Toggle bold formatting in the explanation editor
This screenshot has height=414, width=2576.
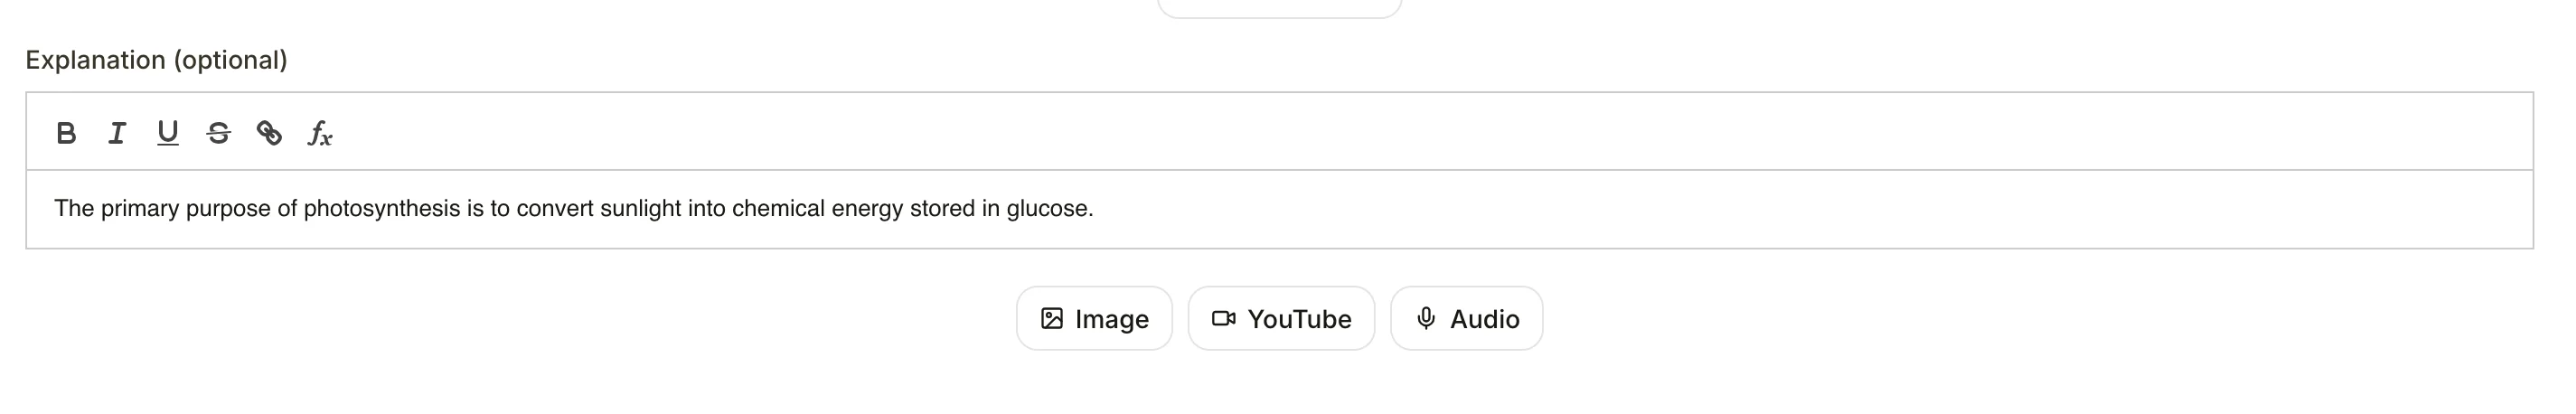(66, 133)
